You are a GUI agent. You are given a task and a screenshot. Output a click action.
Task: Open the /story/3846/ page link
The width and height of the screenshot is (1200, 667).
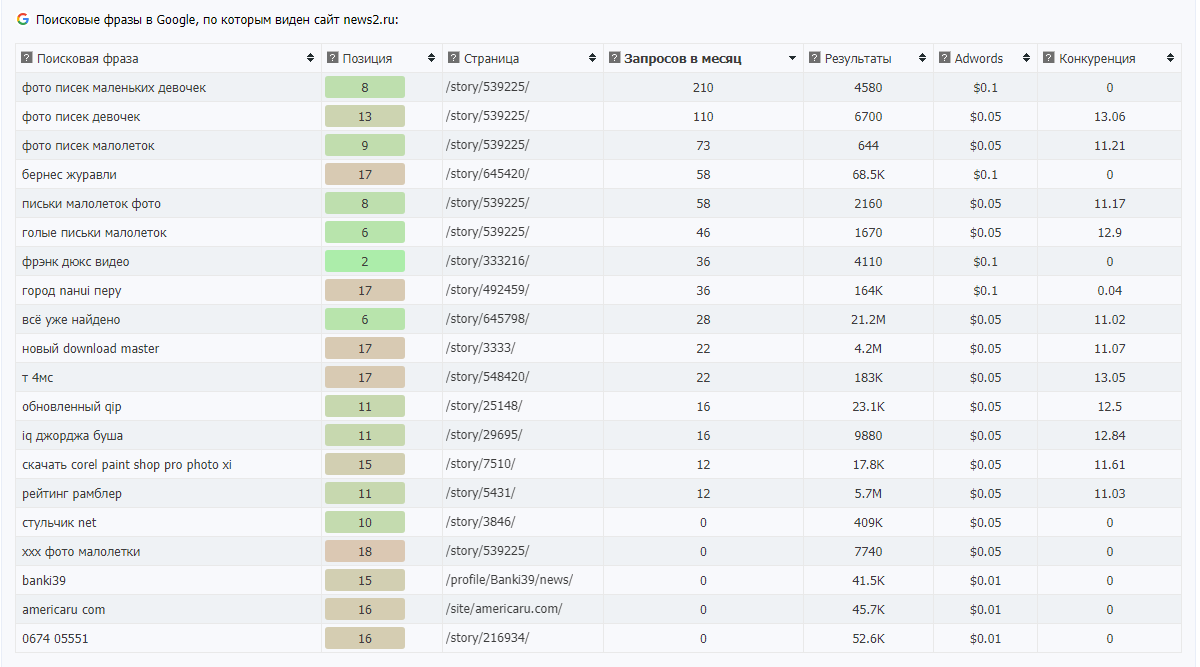(481, 522)
